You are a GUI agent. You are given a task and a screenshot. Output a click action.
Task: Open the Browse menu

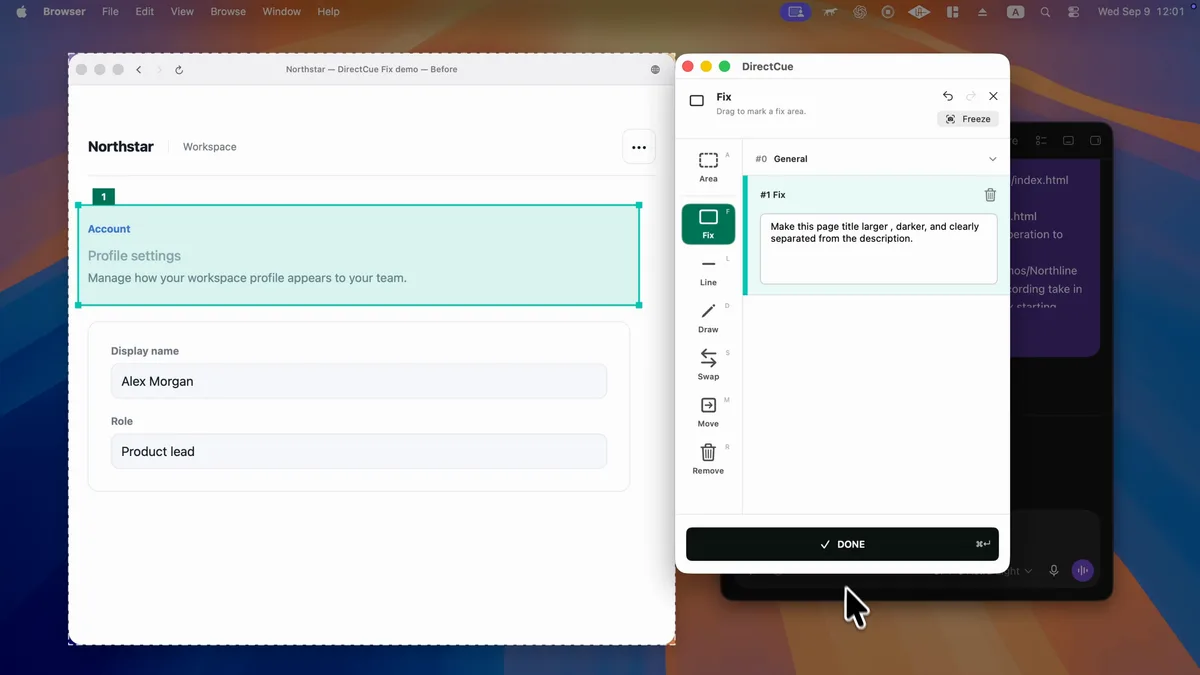[x=228, y=12]
